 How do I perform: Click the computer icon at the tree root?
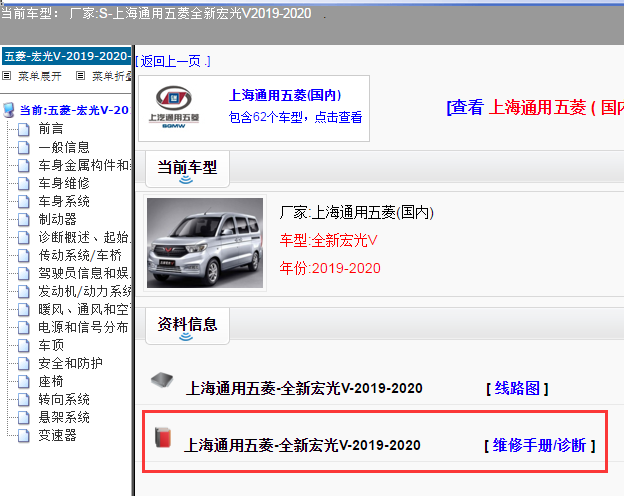coord(8,110)
